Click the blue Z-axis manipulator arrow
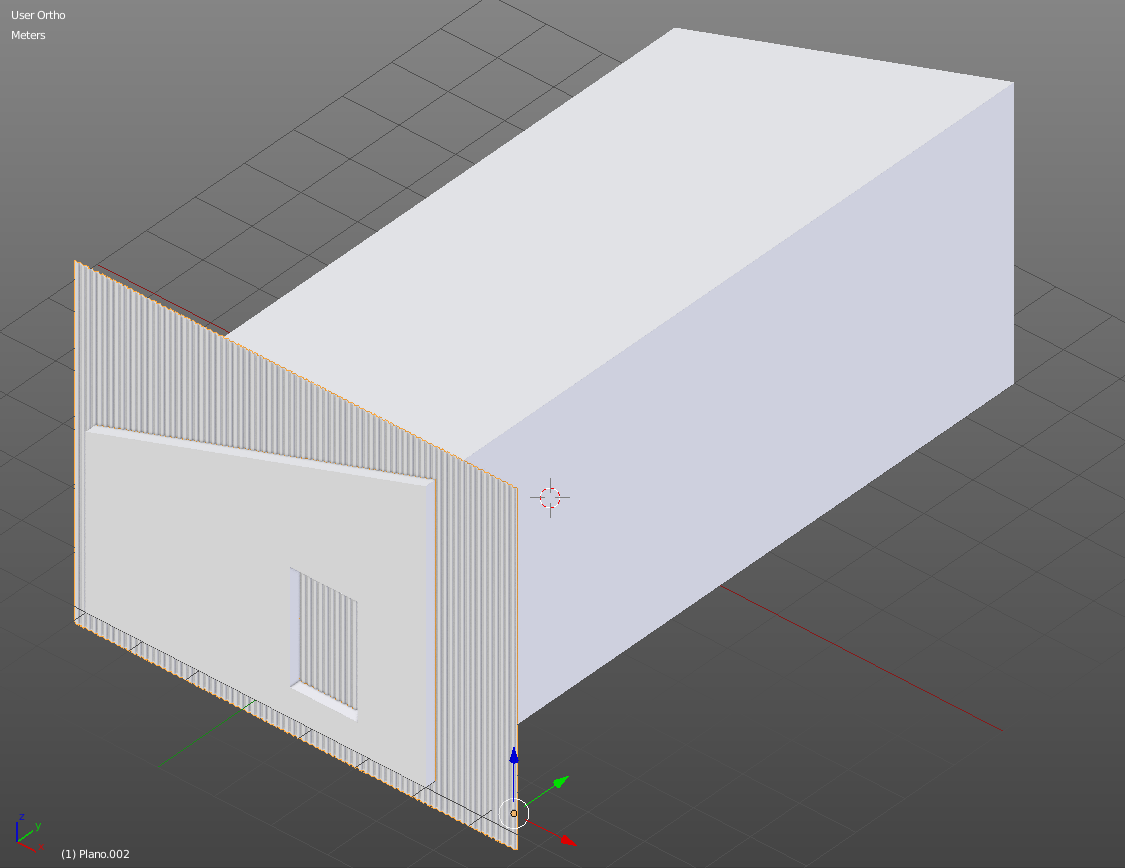This screenshot has width=1125, height=868. (x=514, y=756)
